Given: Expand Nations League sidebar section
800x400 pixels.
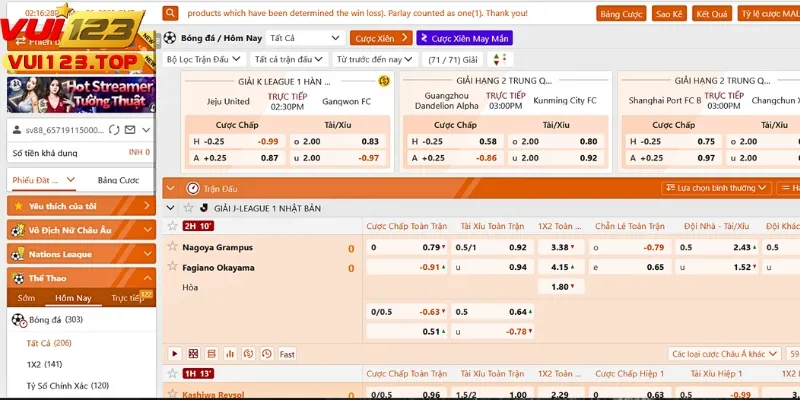Looking at the screenshot, I should coord(81,254).
